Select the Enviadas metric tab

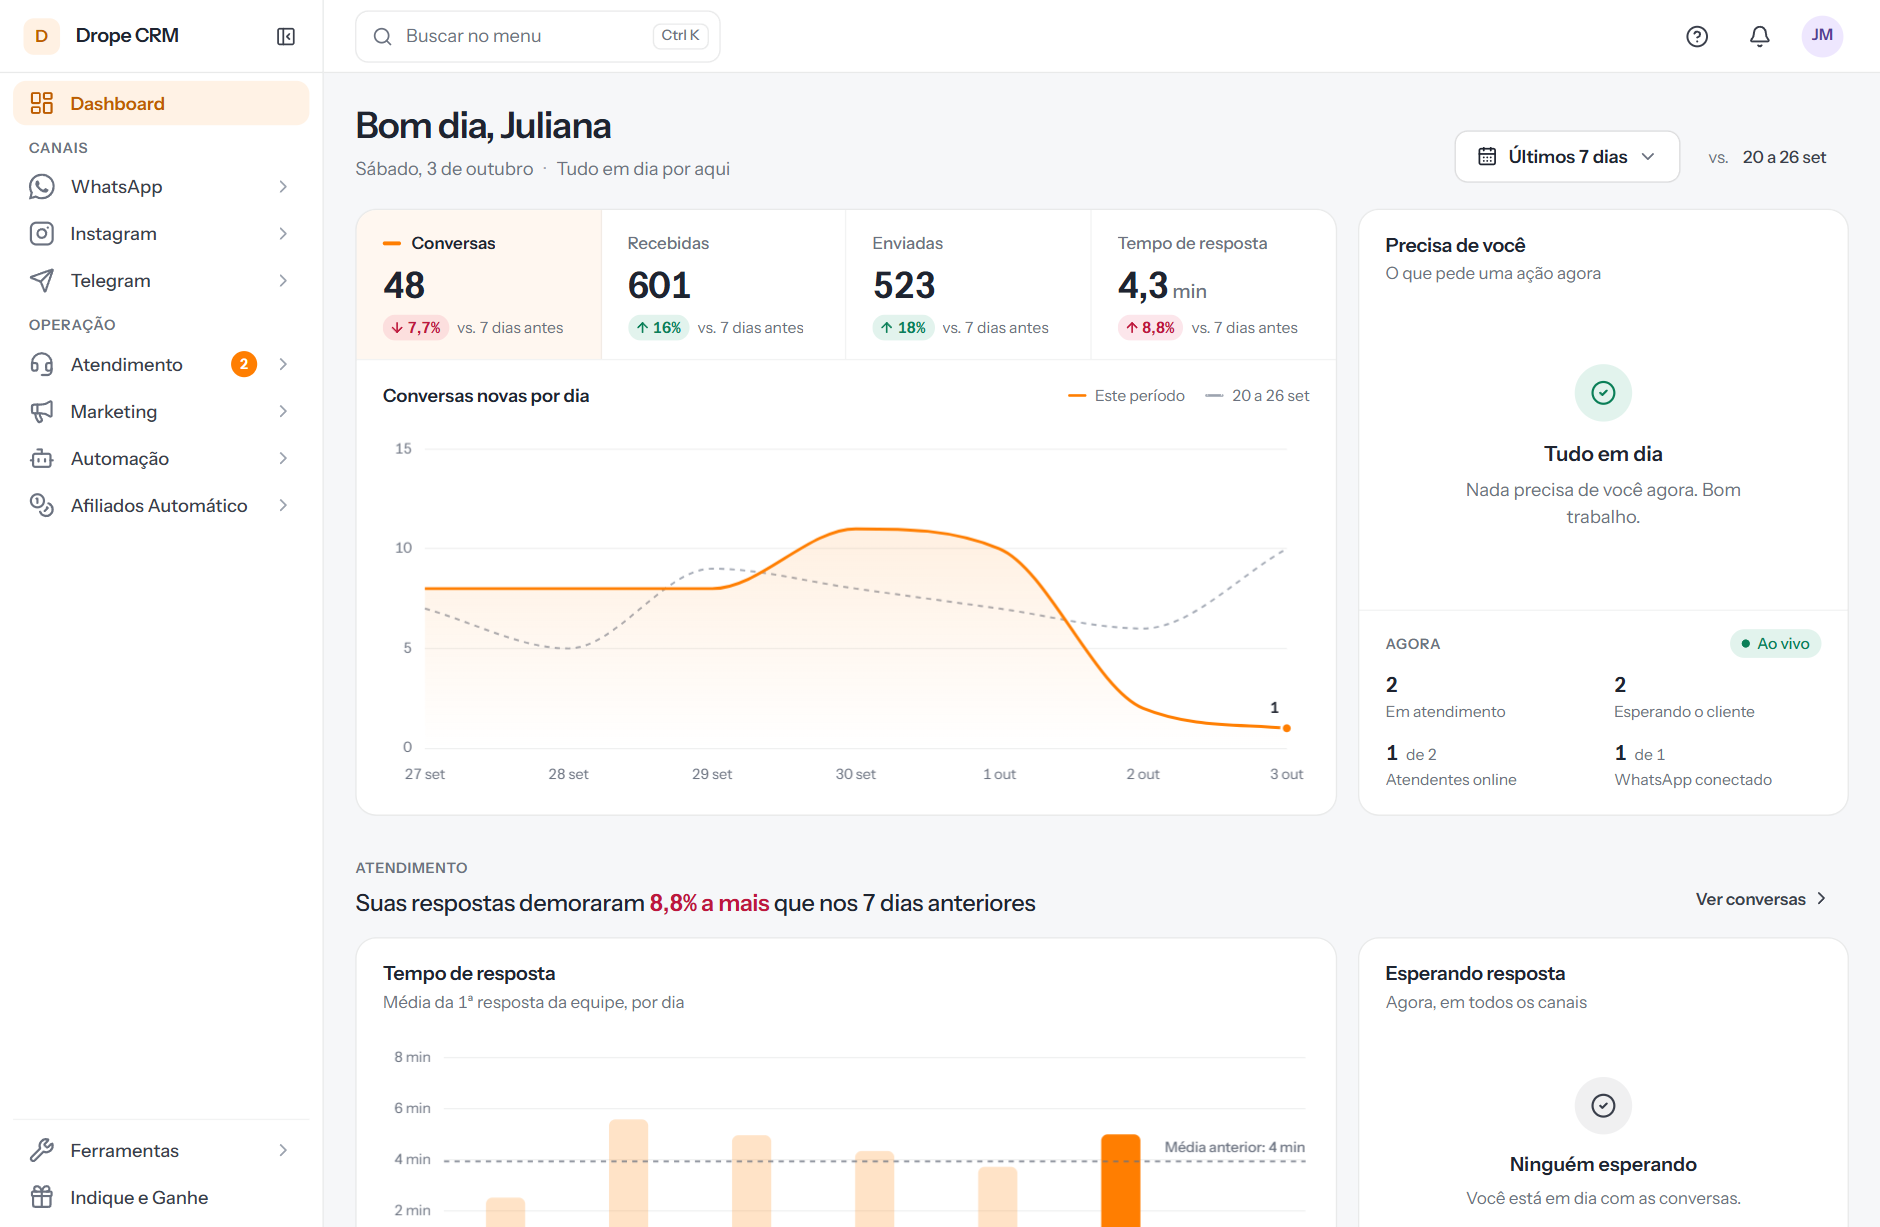[968, 285]
